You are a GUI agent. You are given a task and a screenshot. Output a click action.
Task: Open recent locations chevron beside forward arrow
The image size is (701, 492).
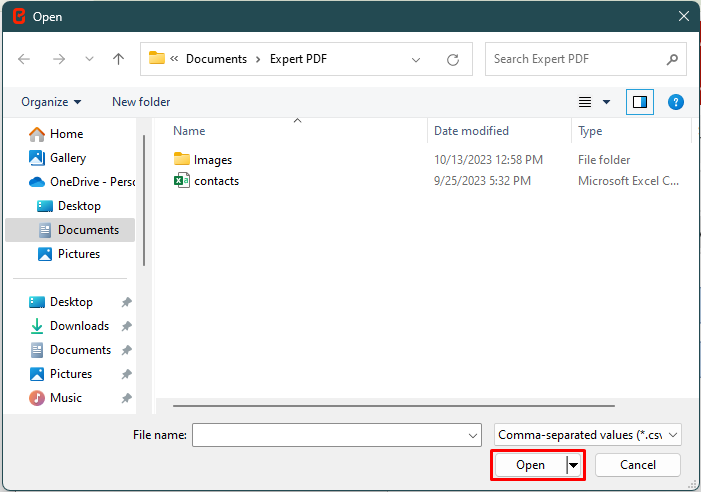89,59
